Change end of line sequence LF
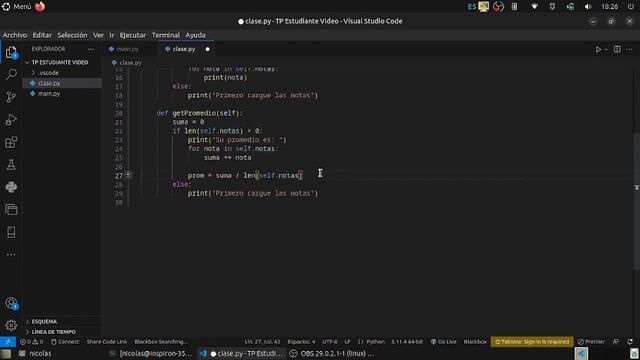Image resolution: width=640 pixels, height=360 pixels. click(x=347, y=342)
